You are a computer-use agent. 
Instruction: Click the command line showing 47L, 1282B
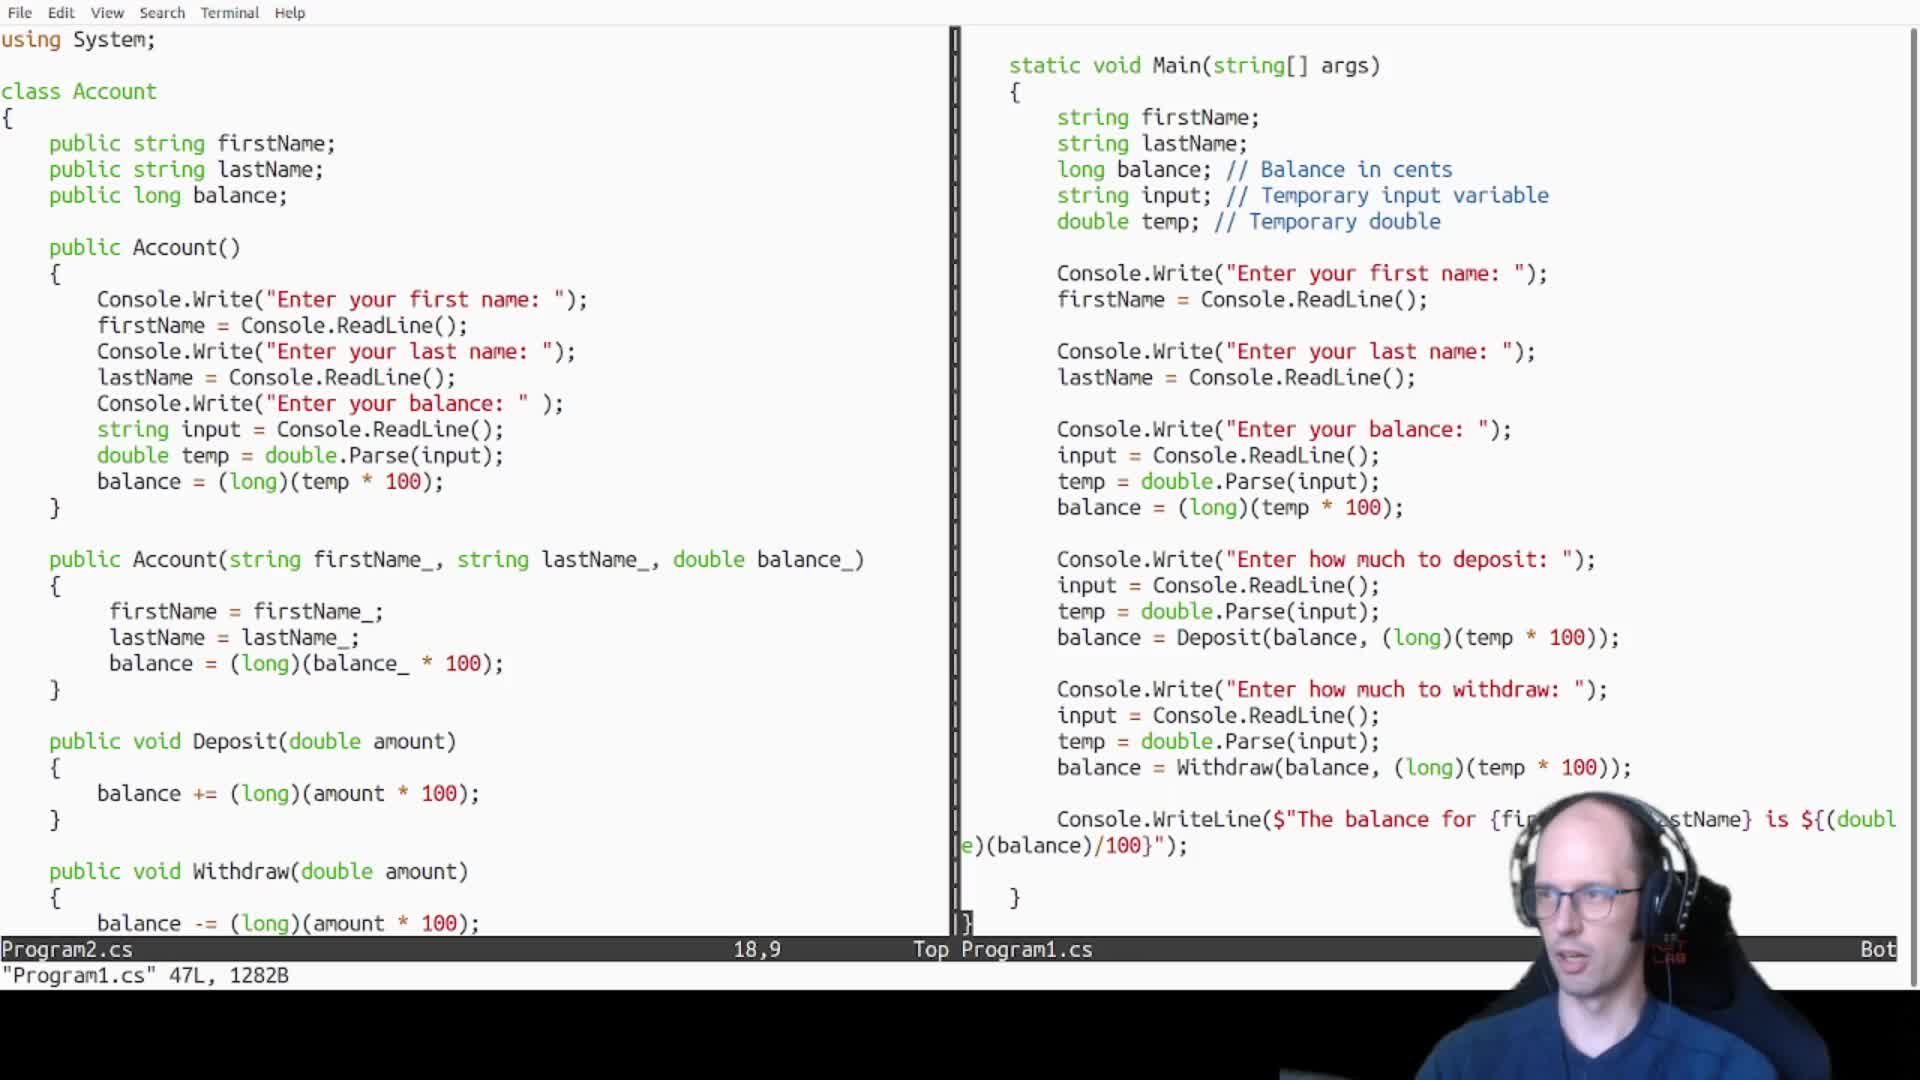(145, 975)
